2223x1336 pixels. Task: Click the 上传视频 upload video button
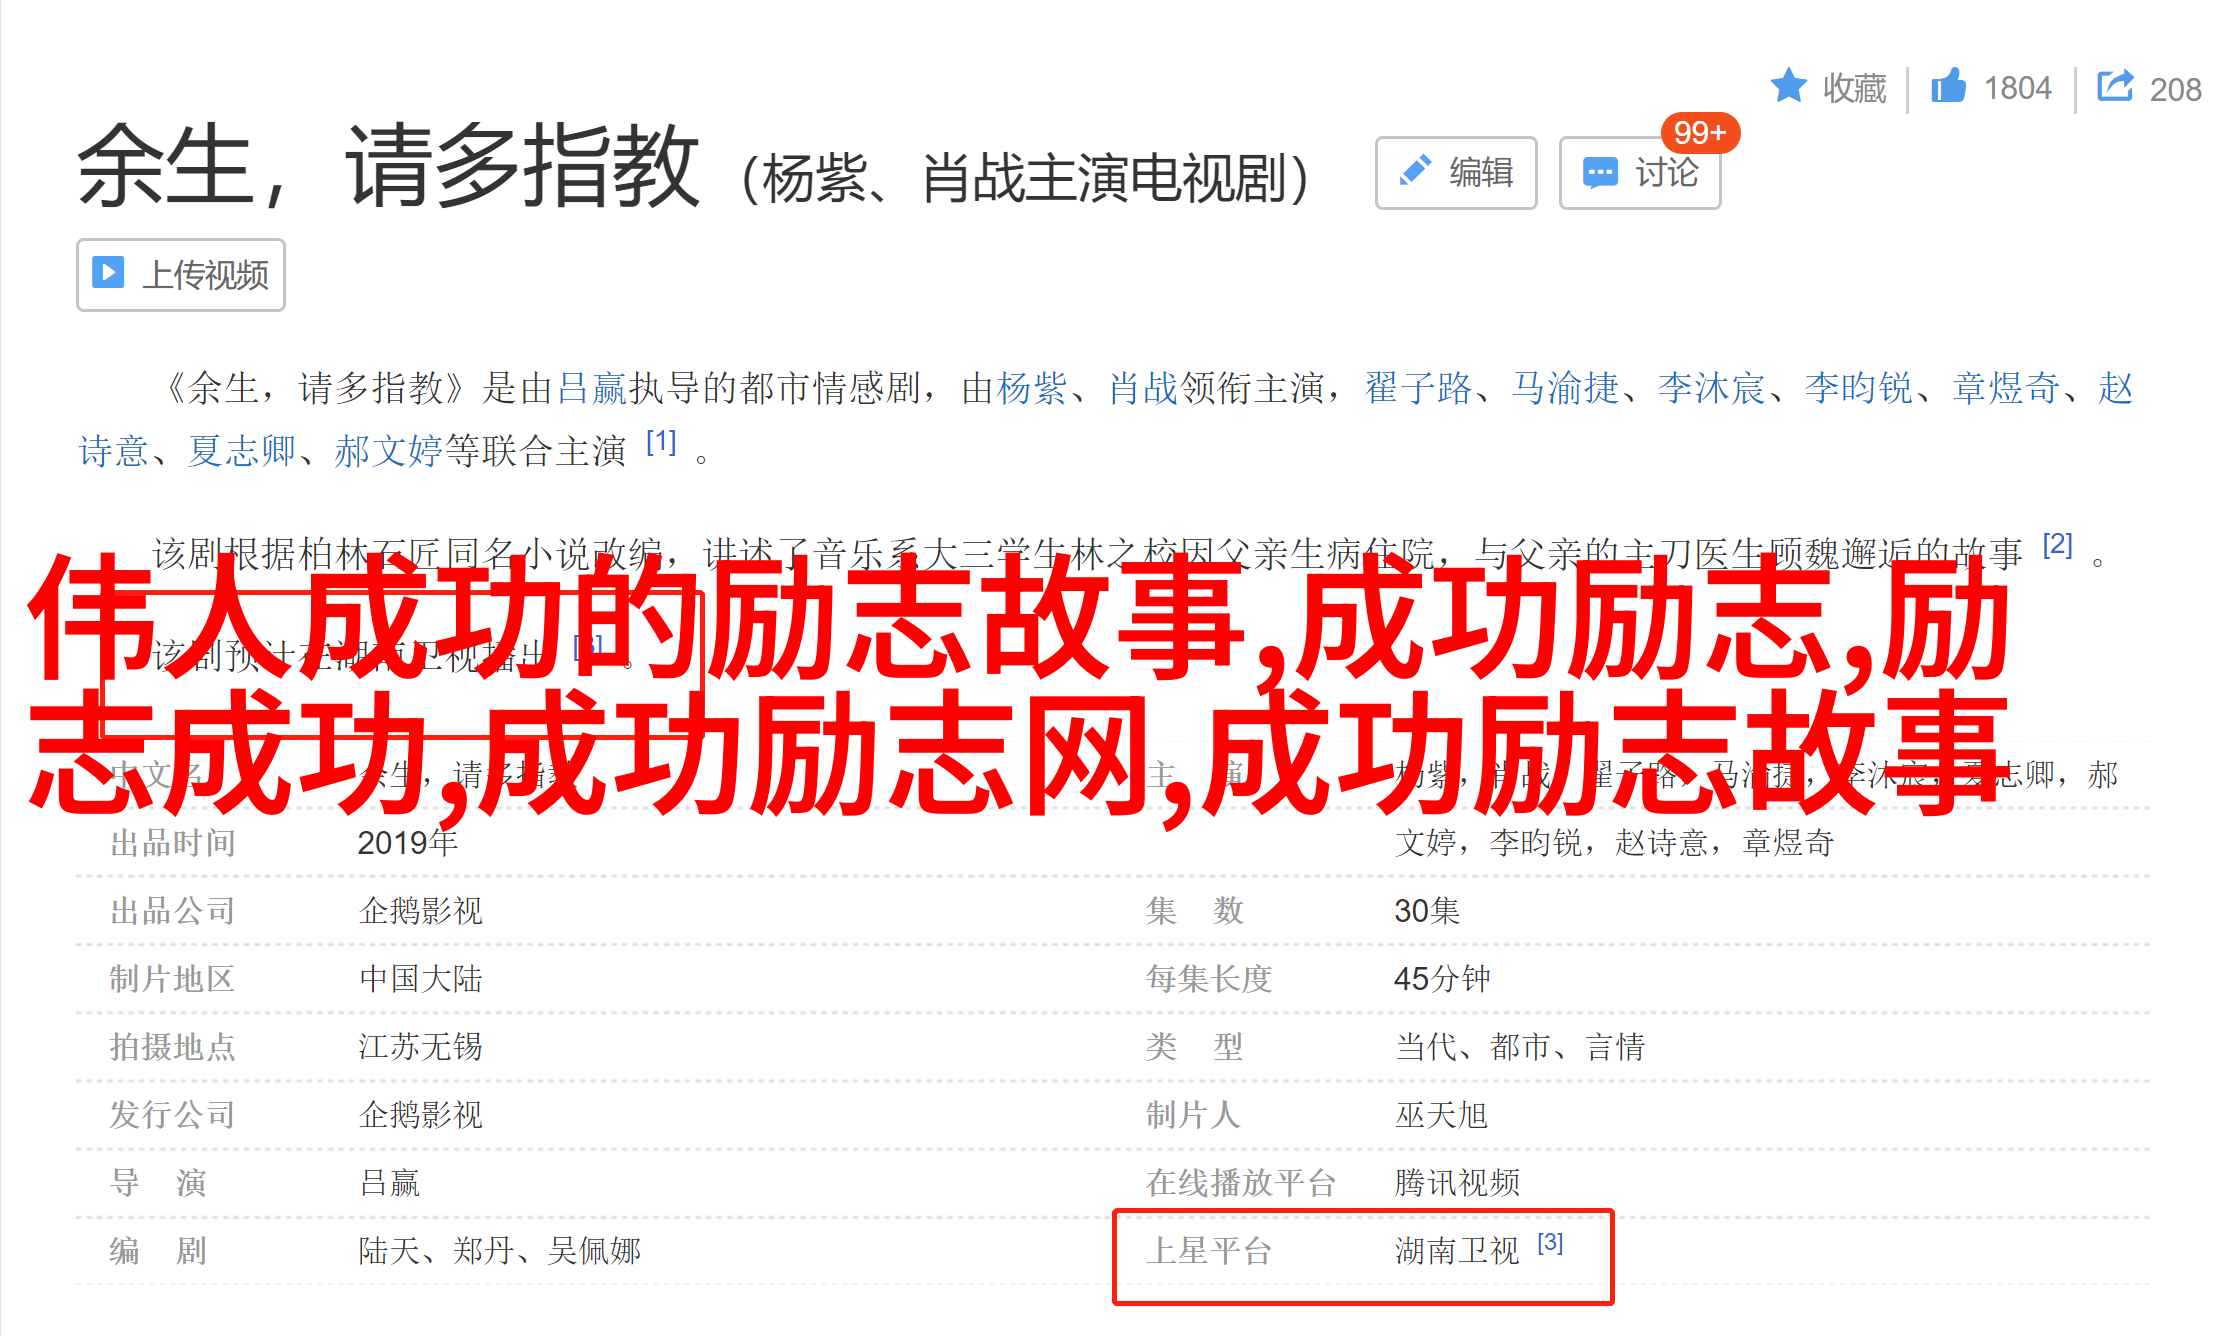181,275
